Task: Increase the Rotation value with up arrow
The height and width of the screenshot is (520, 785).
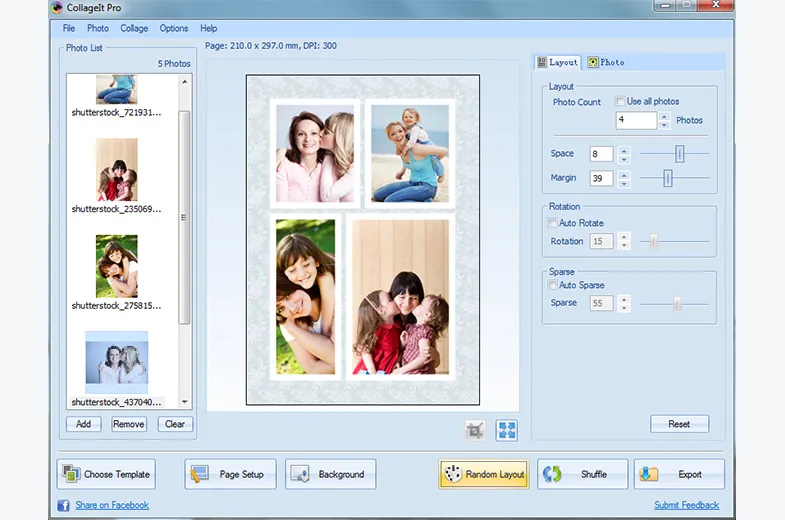Action: pos(624,237)
